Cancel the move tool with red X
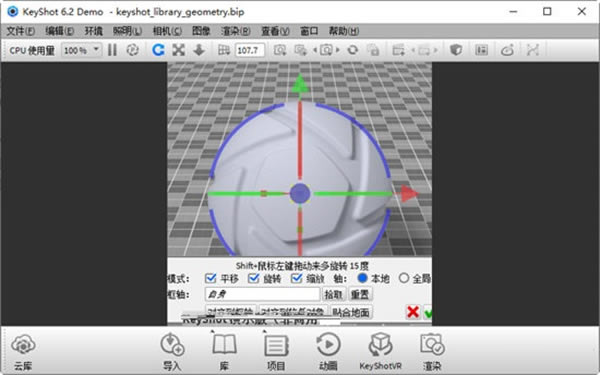This screenshot has height=375, width=600. [x=413, y=312]
